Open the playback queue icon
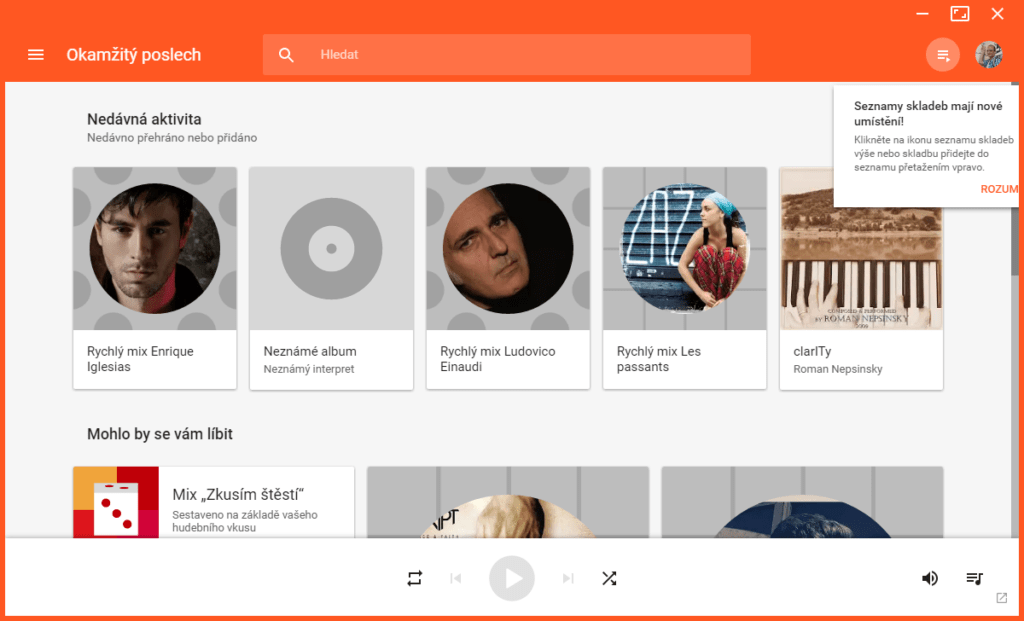The image size is (1024, 621). click(974, 579)
